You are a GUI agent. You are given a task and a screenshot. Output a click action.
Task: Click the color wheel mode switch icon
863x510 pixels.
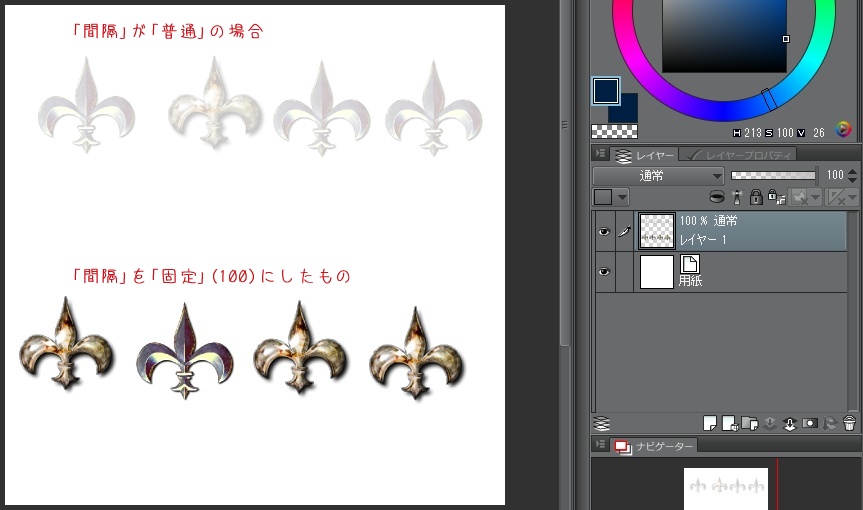pyautogui.click(x=843, y=130)
